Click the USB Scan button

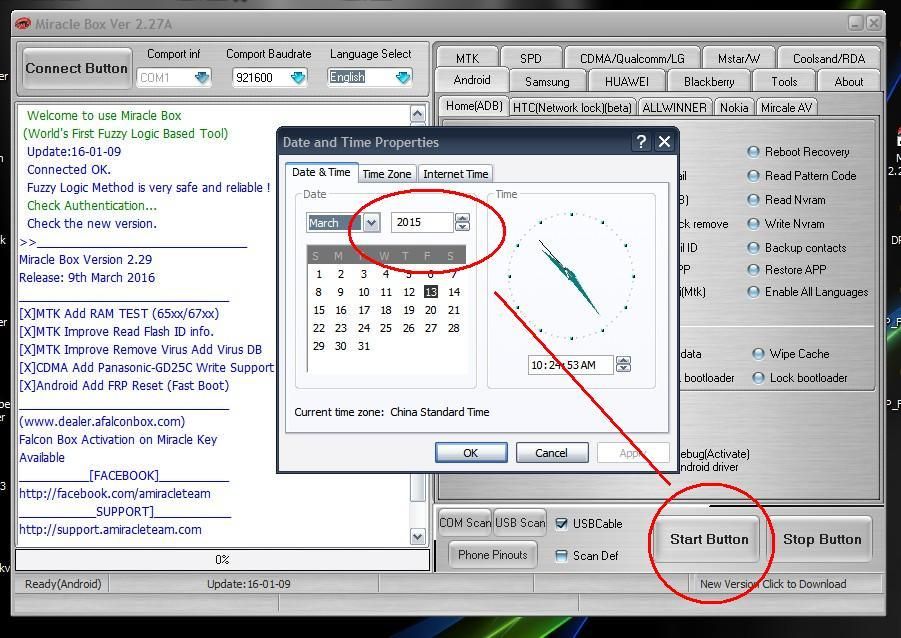click(x=520, y=523)
